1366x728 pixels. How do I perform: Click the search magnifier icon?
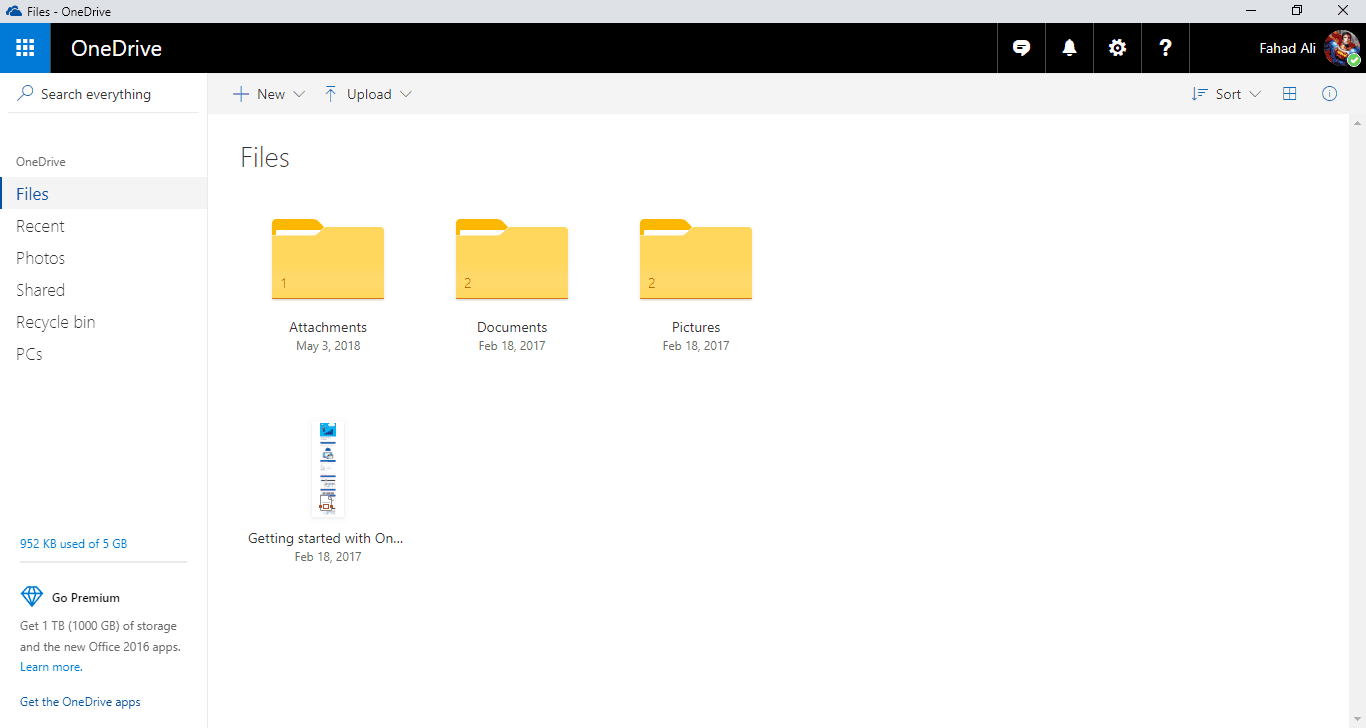click(25, 93)
